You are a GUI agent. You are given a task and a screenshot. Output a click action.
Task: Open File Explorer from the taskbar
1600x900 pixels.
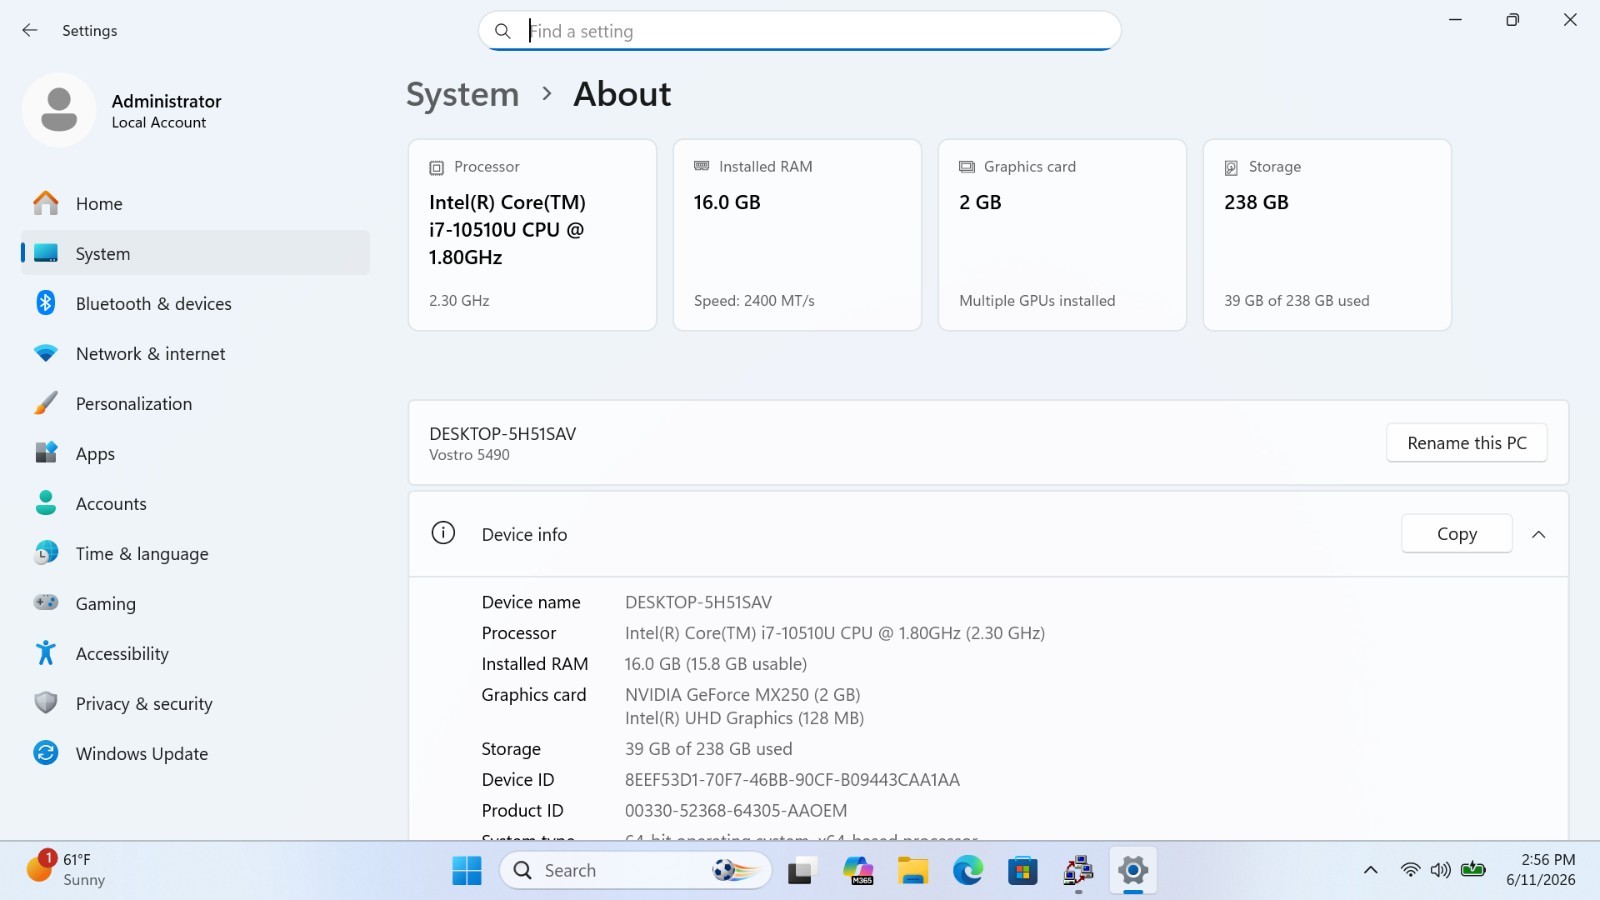point(913,871)
